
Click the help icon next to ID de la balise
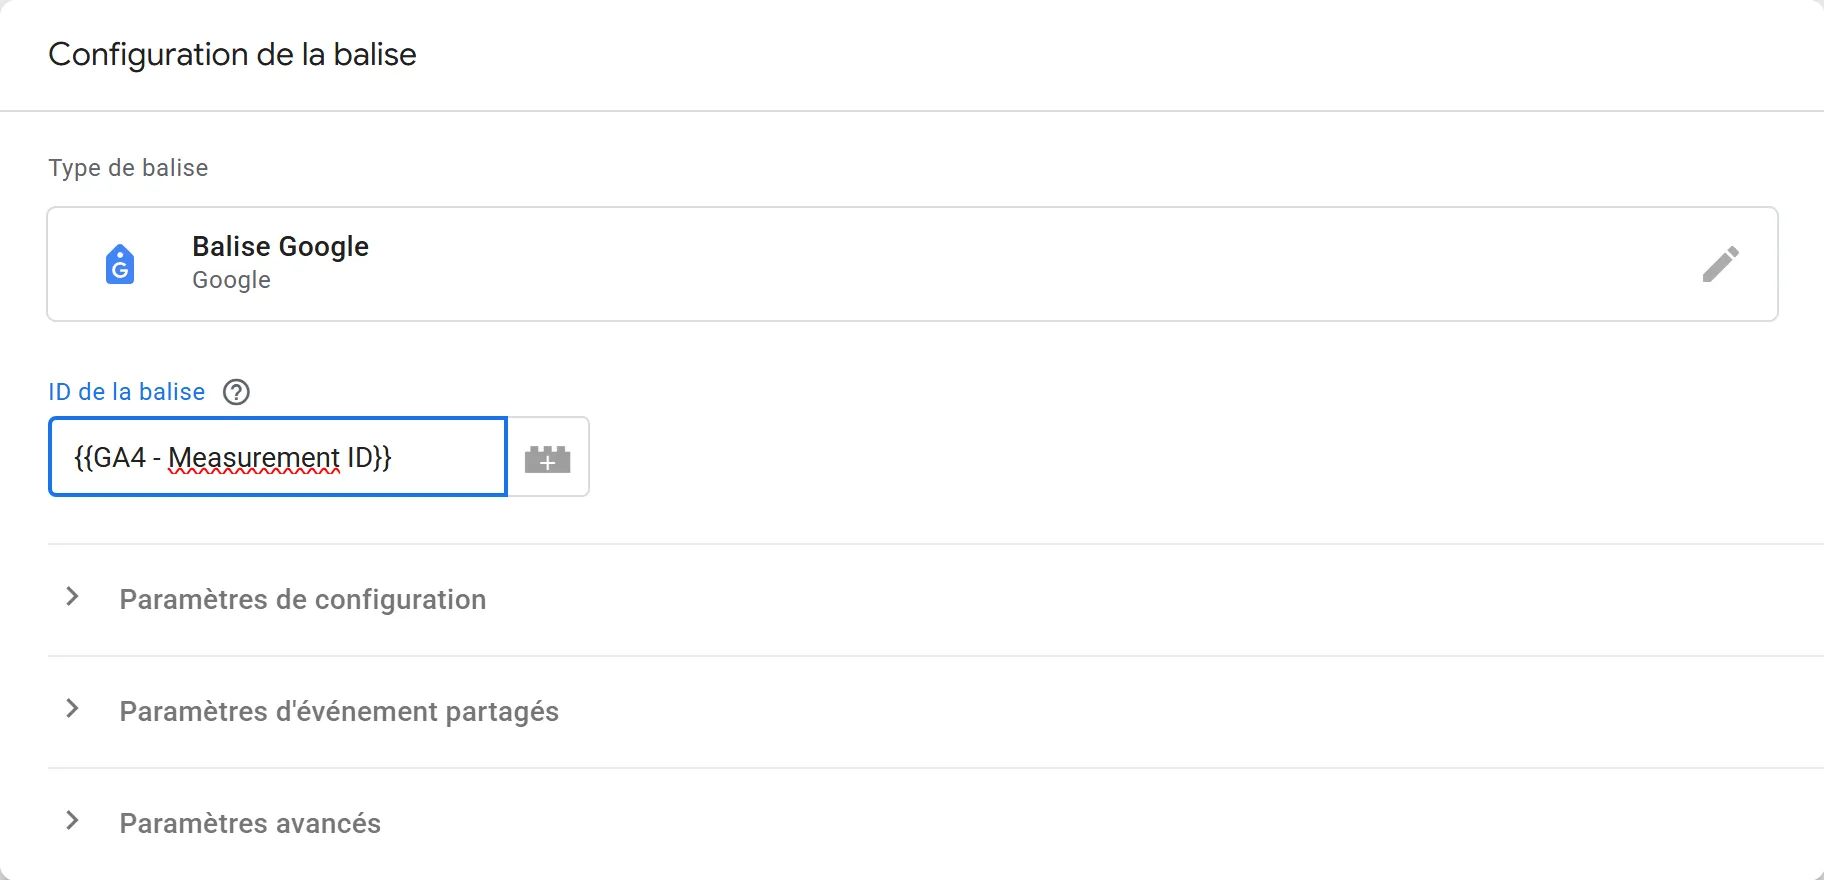[236, 392]
